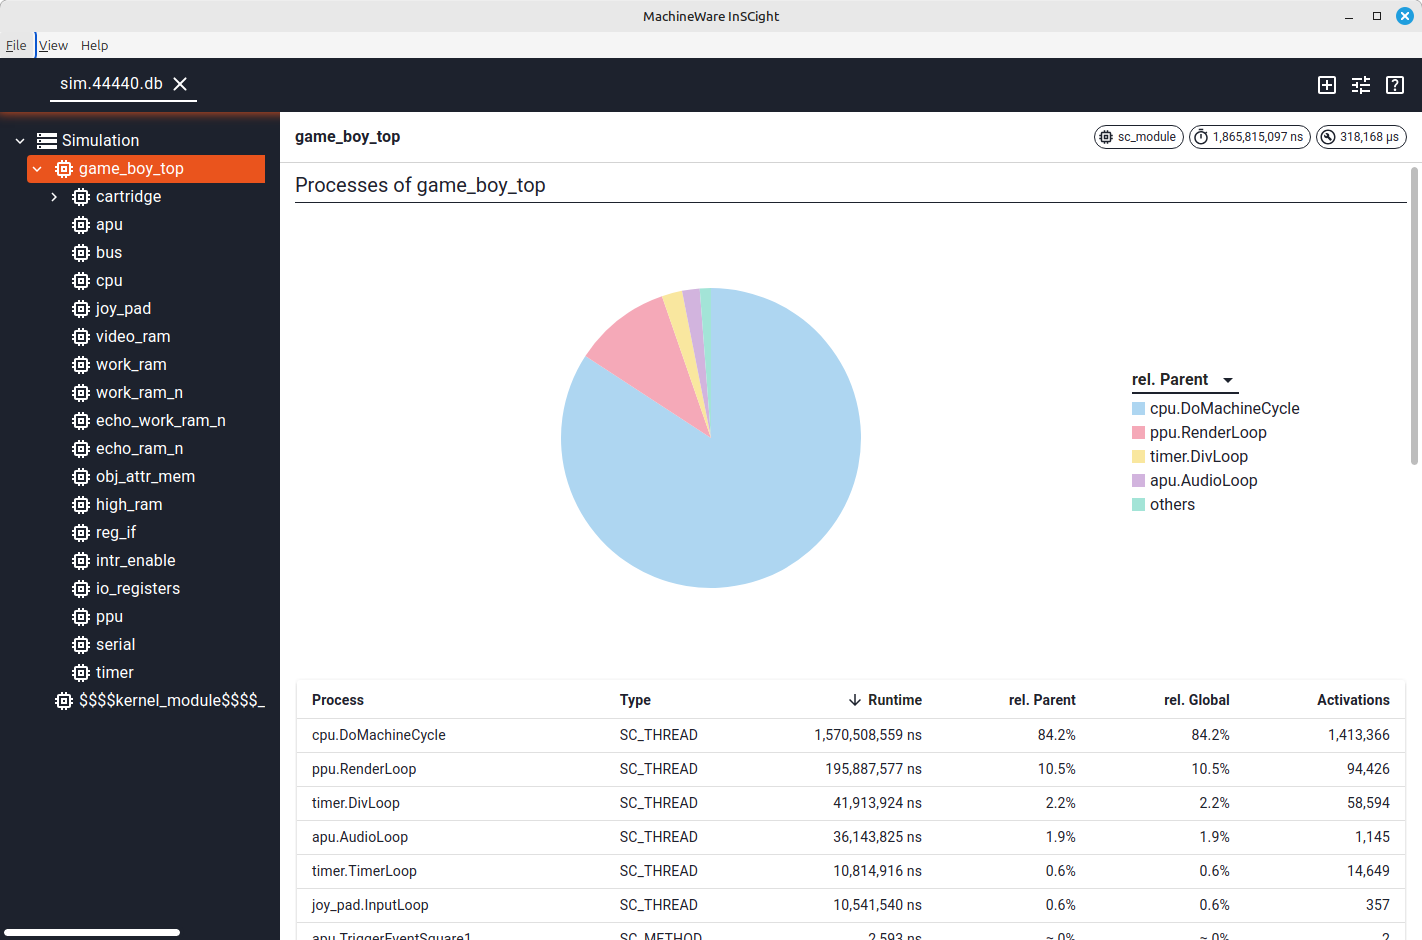
Task: Sort table by rel. Global column header
Action: (x=1197, y=700)
